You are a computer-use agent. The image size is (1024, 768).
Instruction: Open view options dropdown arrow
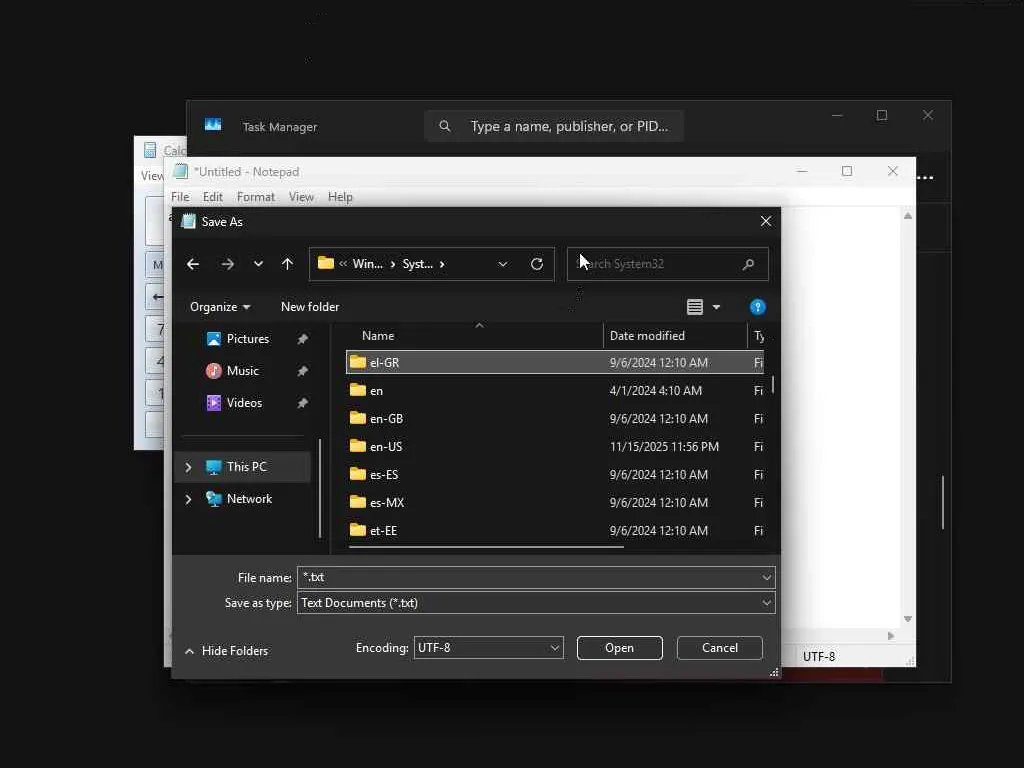click(x=716, y=307)
